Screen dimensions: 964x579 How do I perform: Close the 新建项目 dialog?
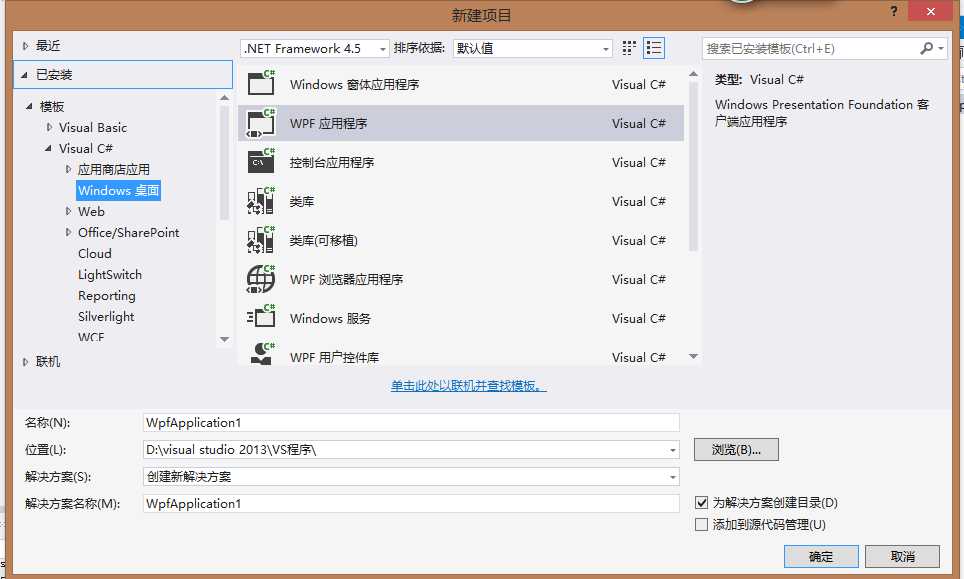931,11
